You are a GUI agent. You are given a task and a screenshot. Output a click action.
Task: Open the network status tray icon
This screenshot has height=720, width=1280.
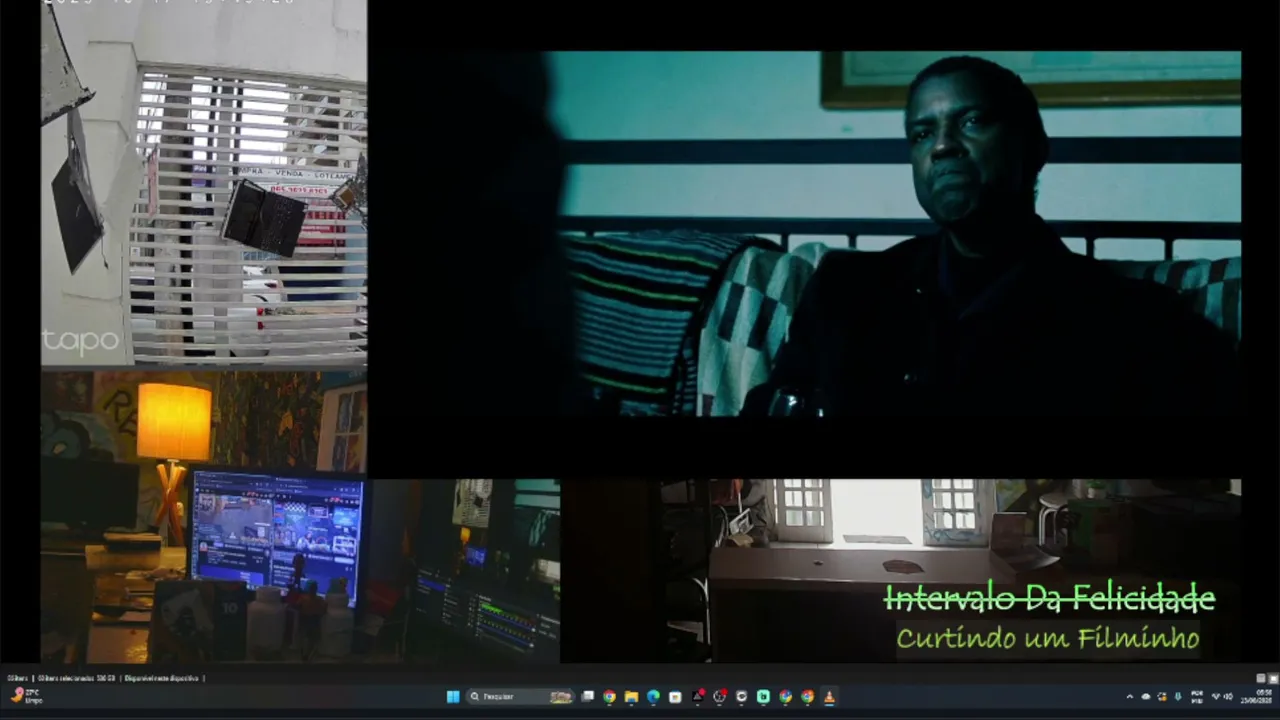[x=1216, y=697]
